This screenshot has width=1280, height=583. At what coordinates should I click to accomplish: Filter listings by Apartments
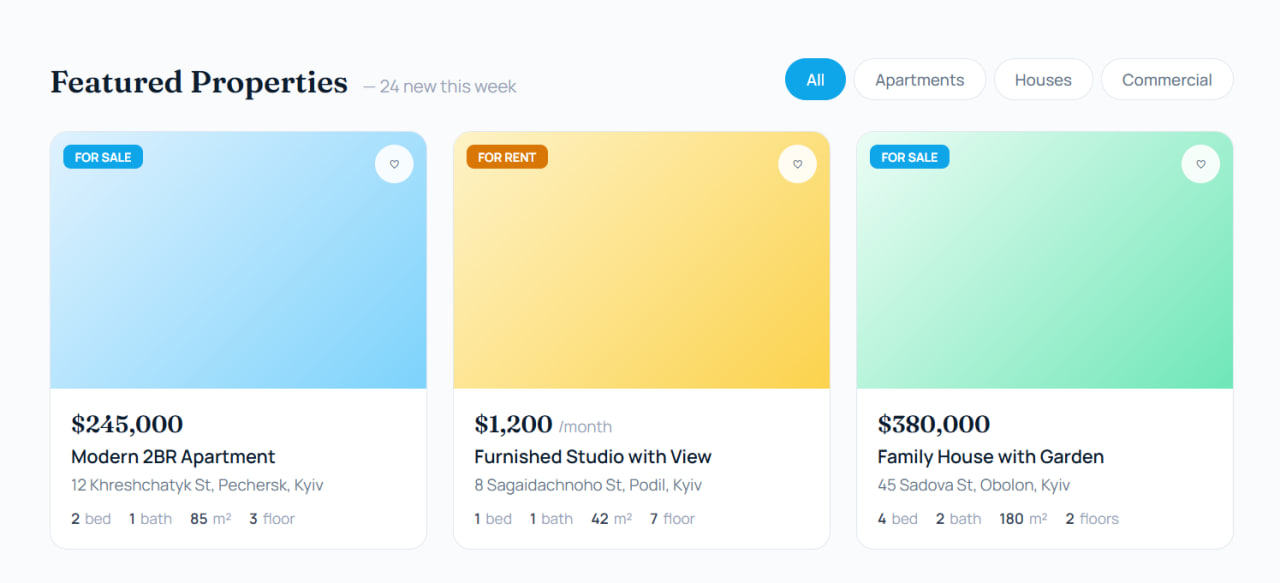coord(919,80)
